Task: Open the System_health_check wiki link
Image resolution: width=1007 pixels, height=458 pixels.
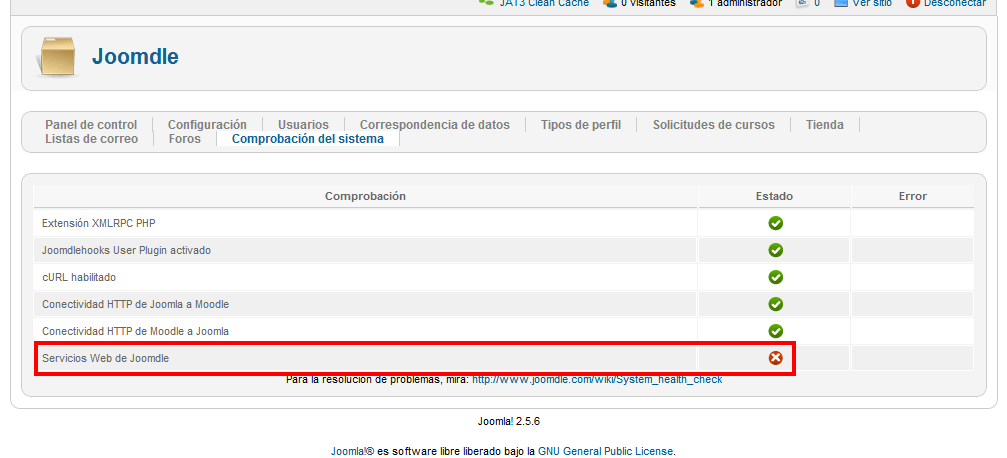Action: pos(597,380)
